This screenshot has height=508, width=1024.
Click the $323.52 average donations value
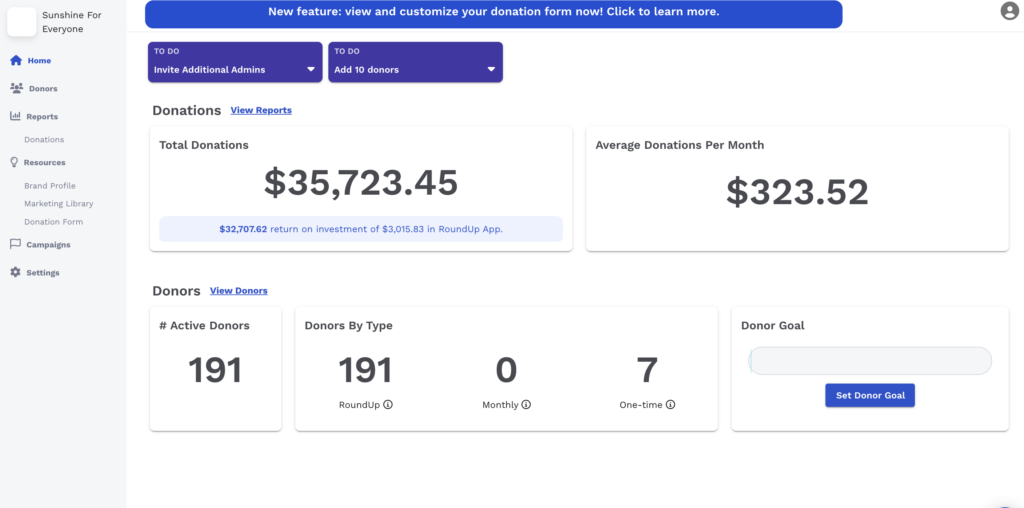click(x=797, y=192)
